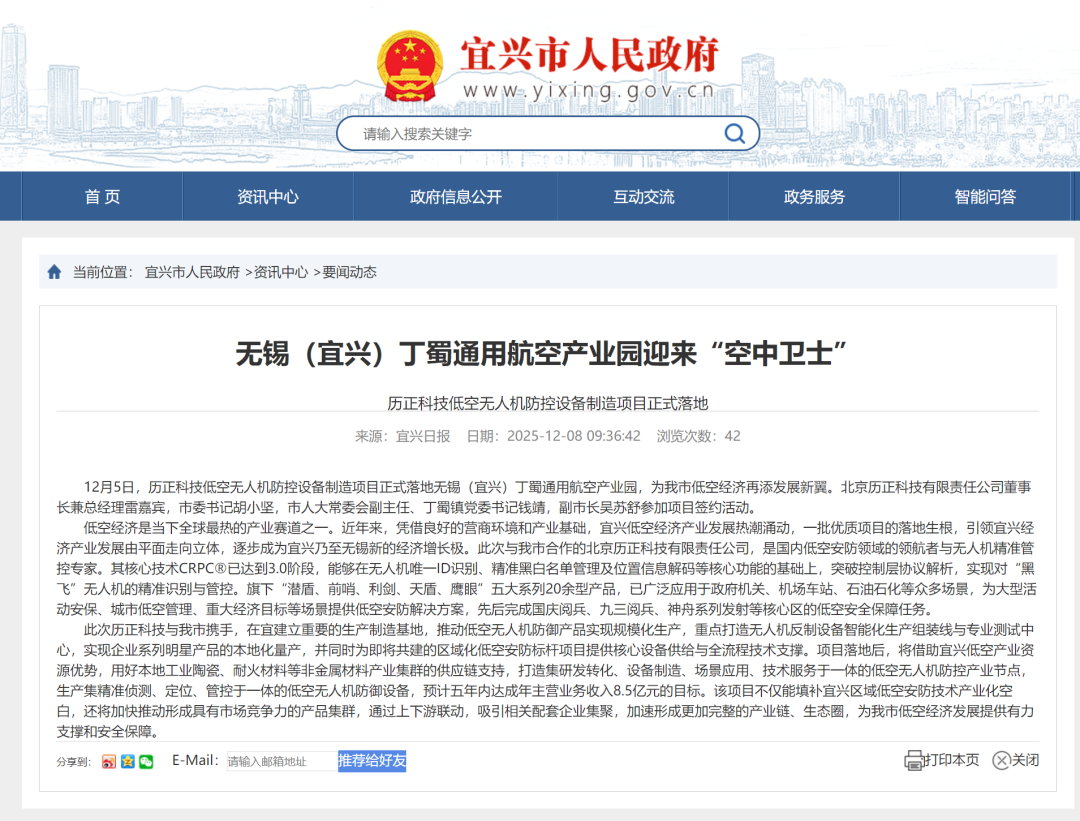Go to 政府信息公开 section
This screenshot has height=821, width=1080.
coord(456,197)
